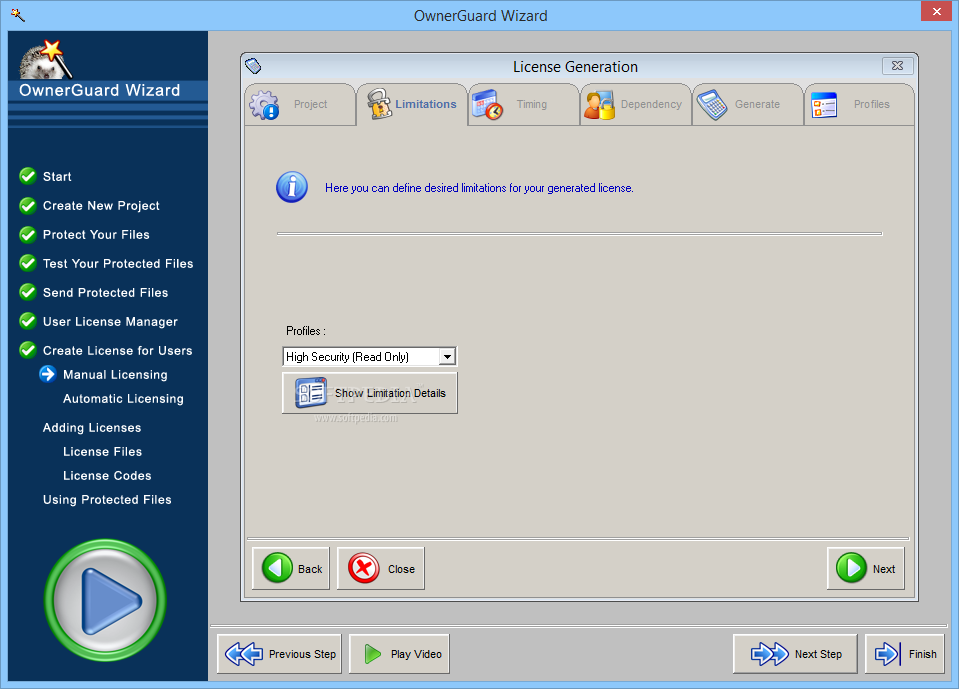The image size is (959, 689).
Task: Click the hedgehog wizard logo
Action: (45, 60)
